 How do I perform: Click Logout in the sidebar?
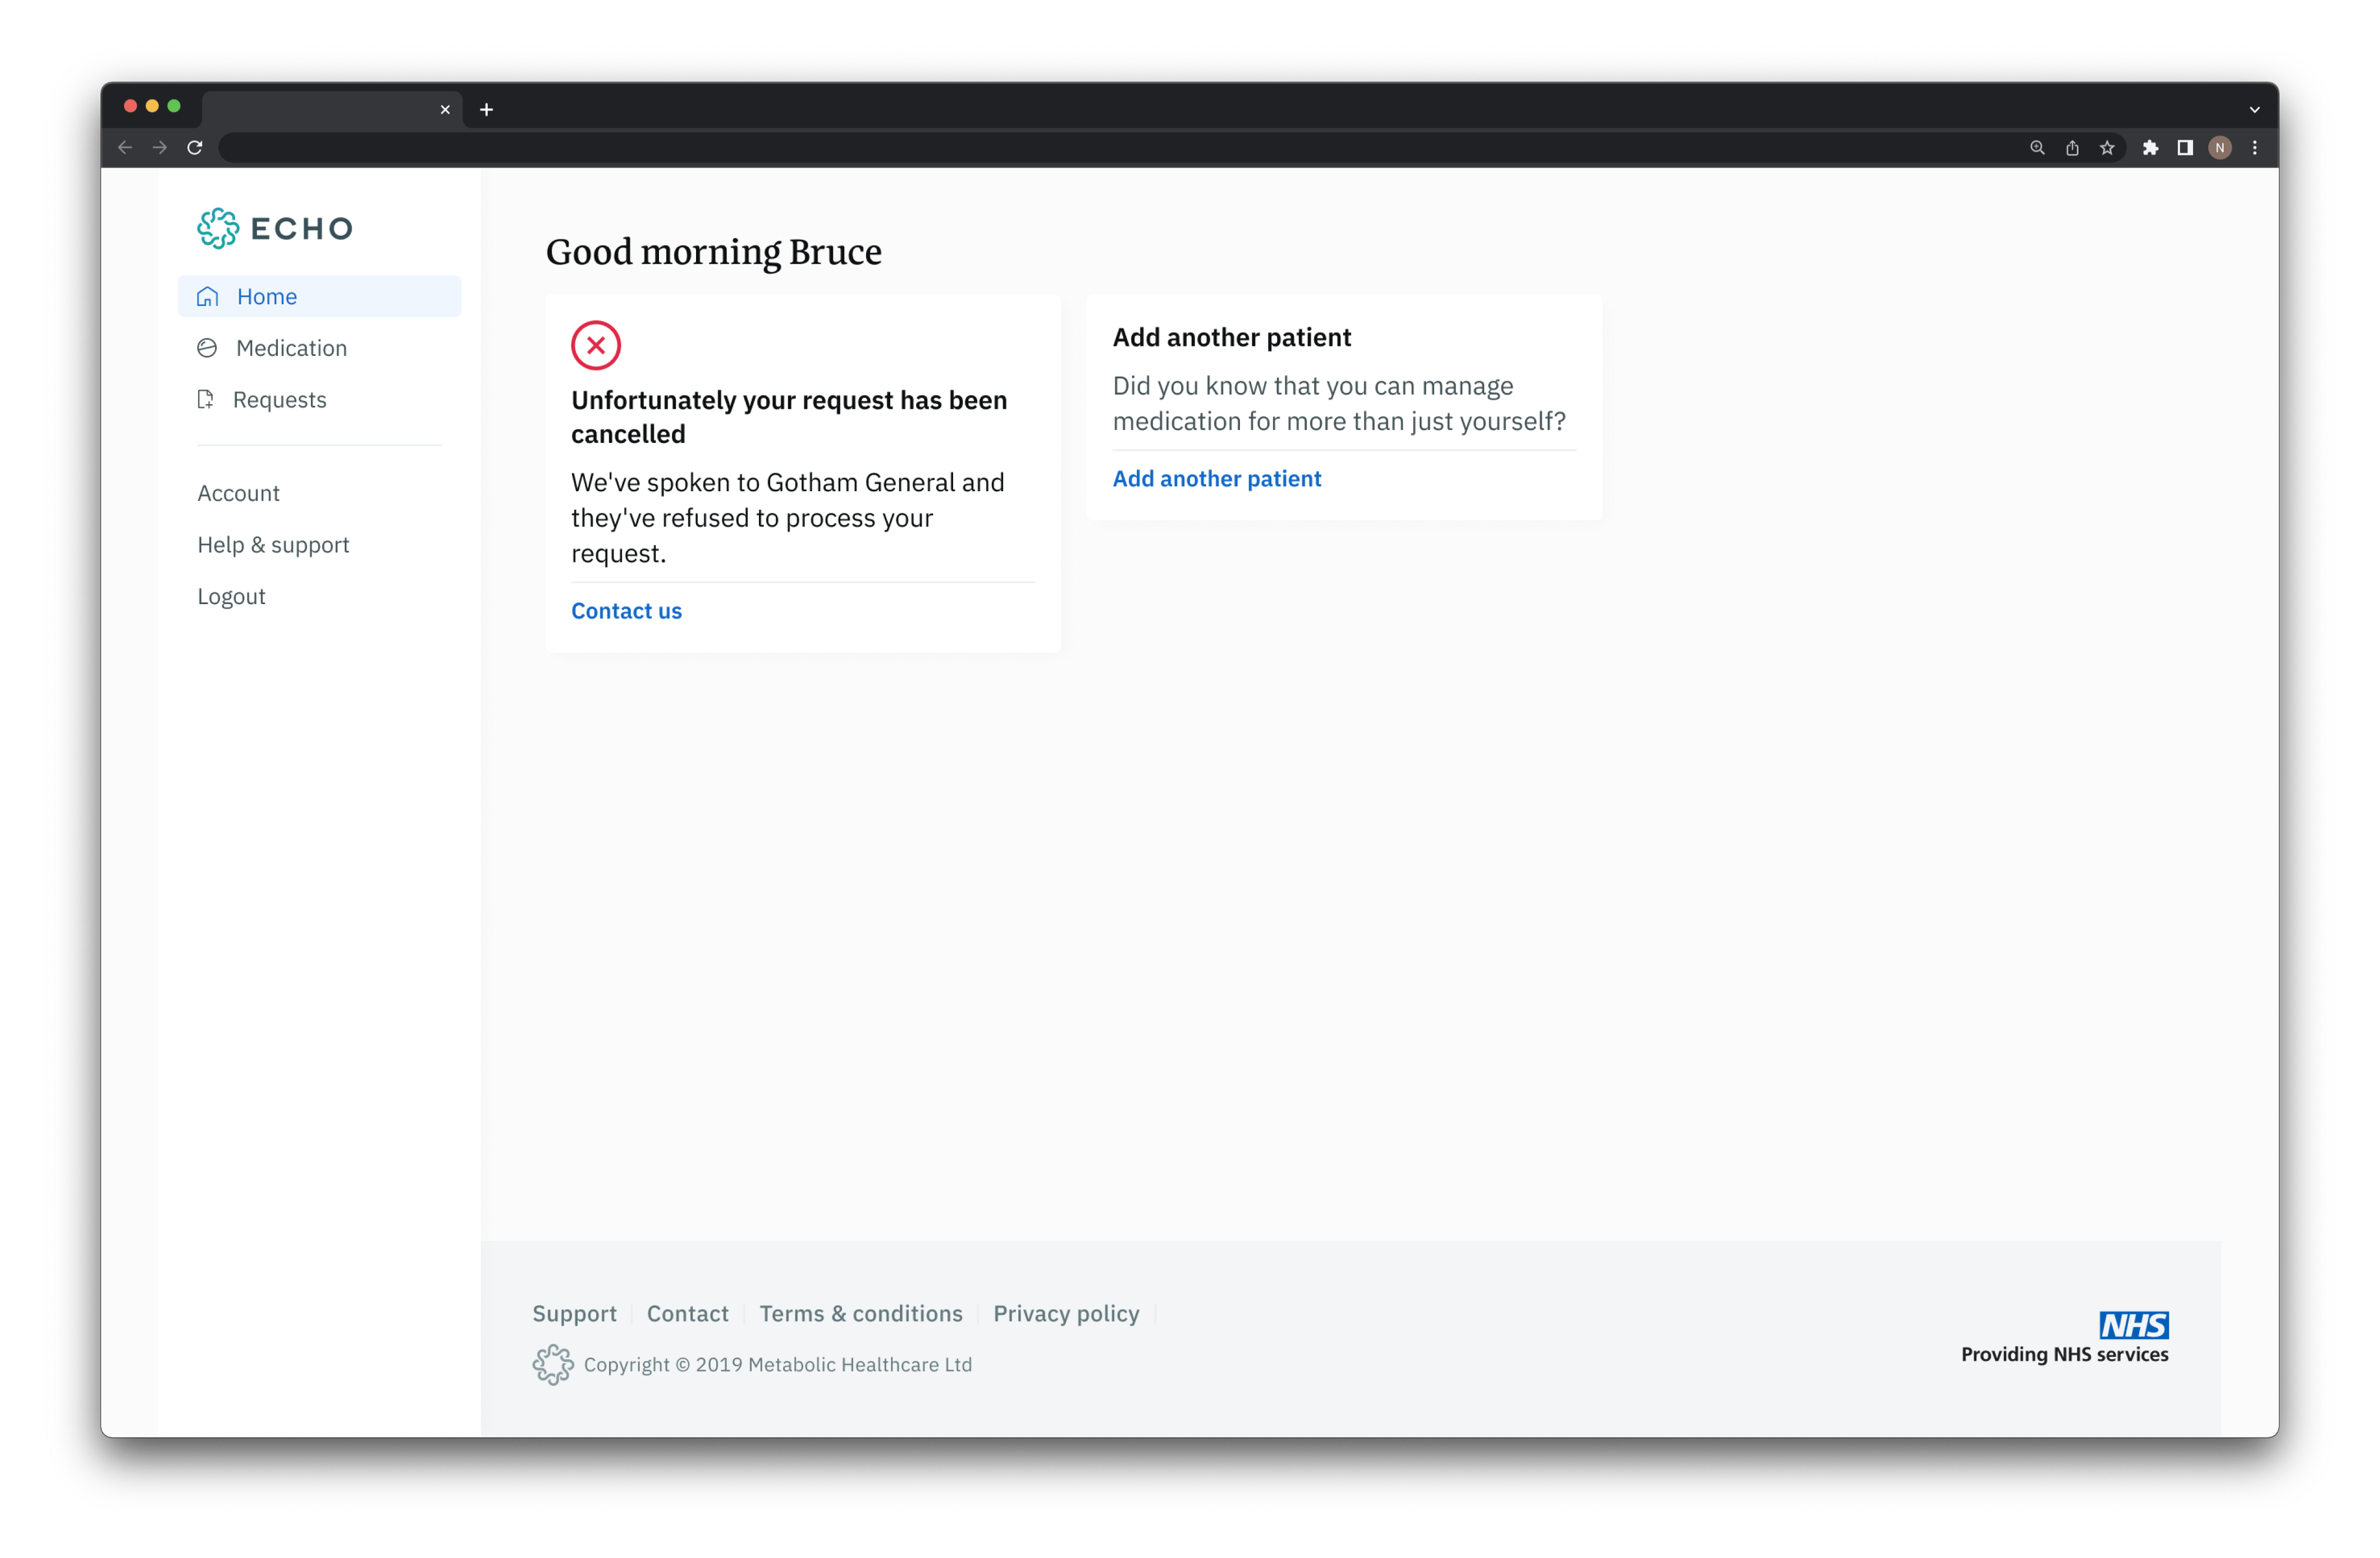pos(231,596)
